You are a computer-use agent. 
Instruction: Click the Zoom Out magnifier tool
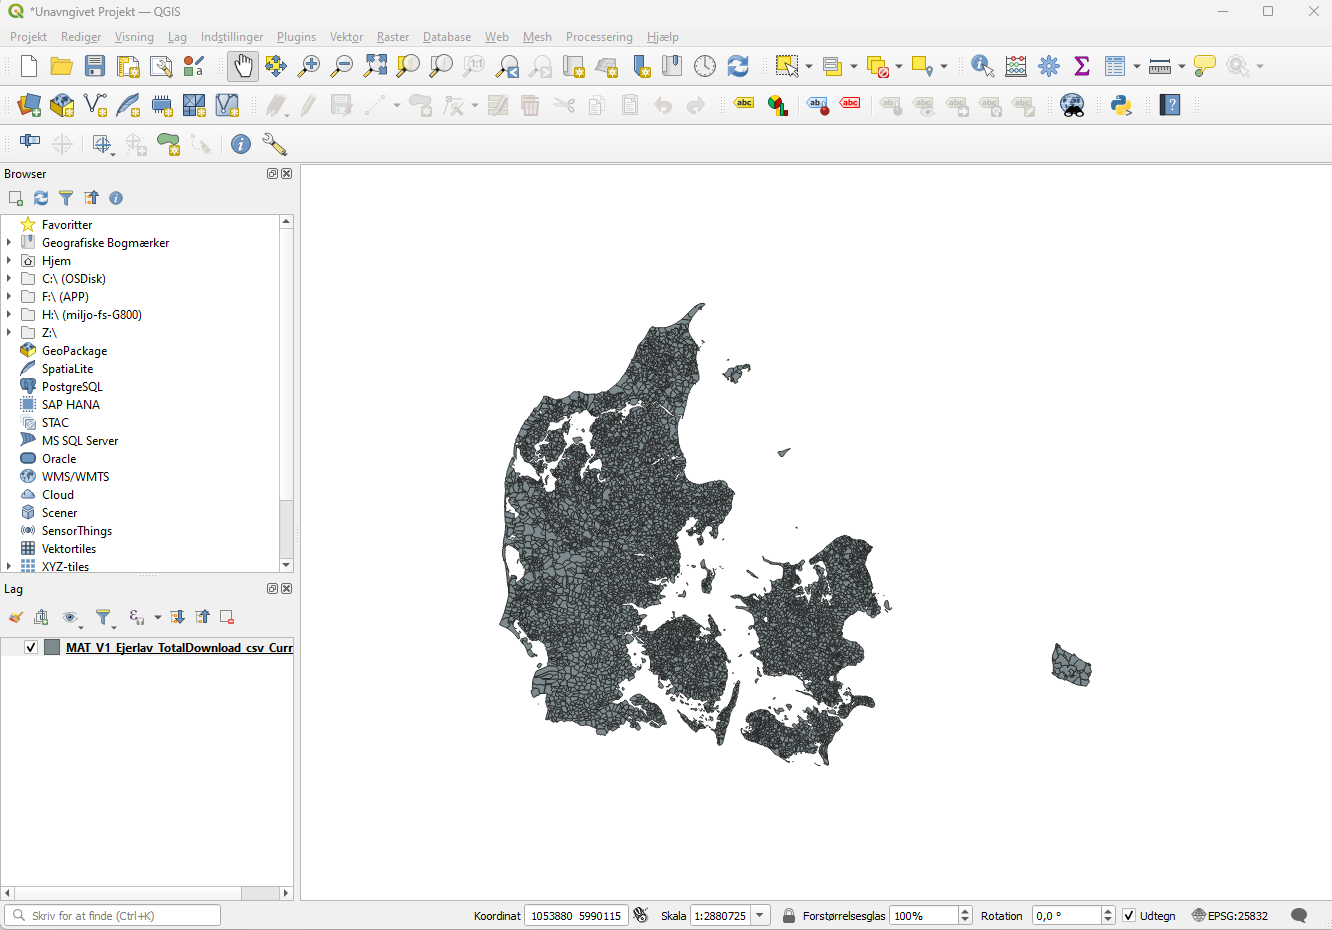point(342,66)
